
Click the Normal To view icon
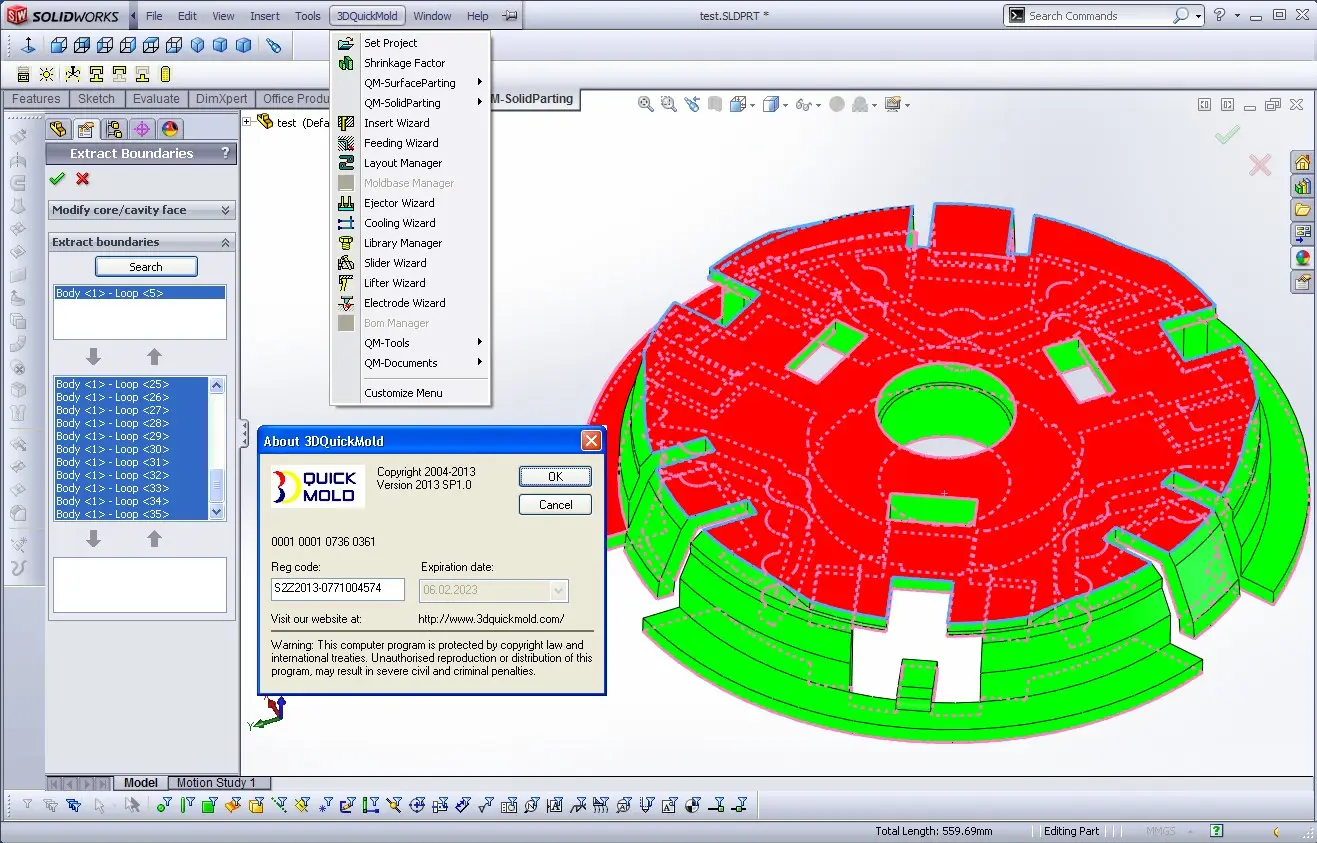[x=28, y=45]
